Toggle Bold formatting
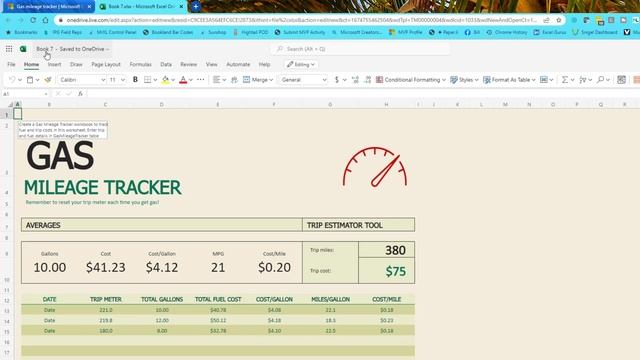This screenshot has width=640, height=360. tap(135, 80)
